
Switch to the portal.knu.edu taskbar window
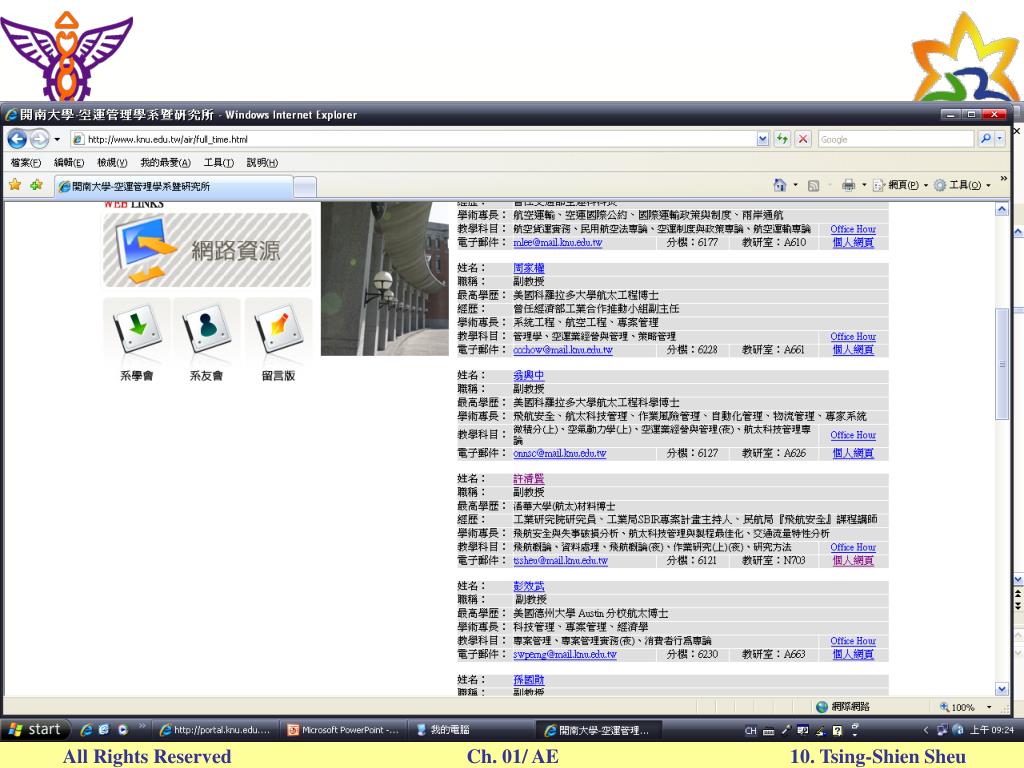pos(216,730)
